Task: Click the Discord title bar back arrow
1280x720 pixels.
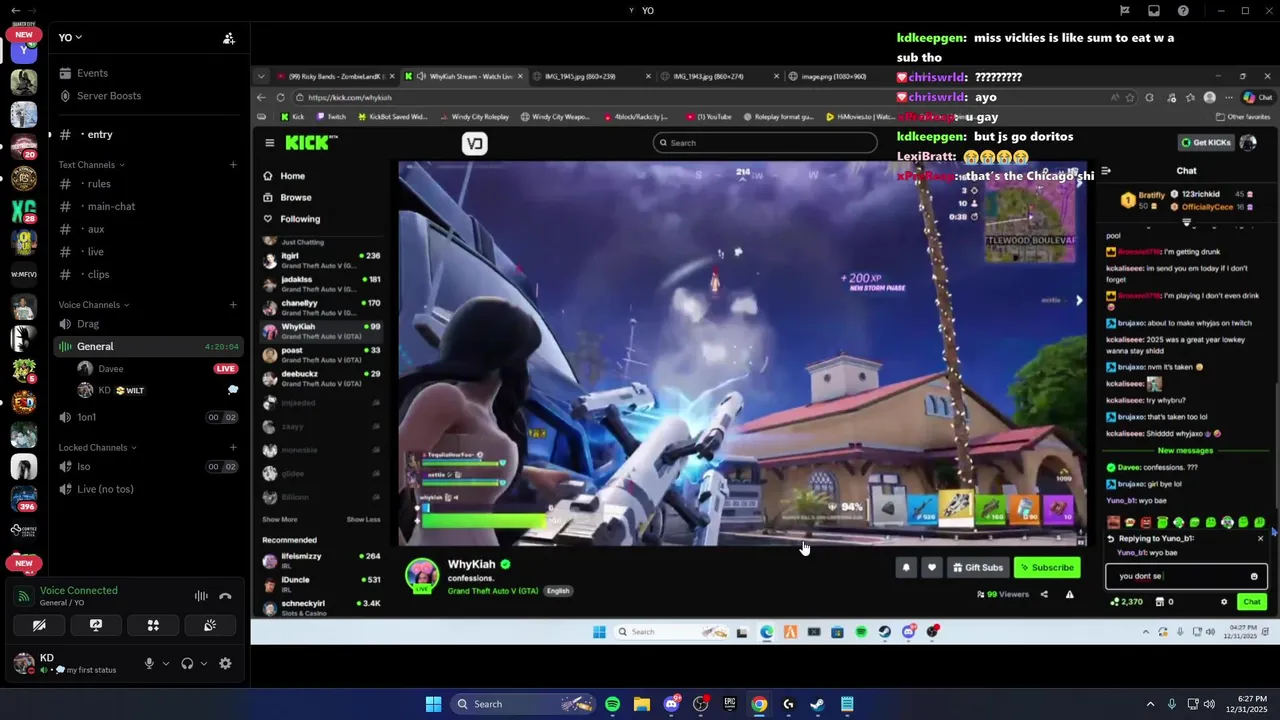Action: click(x=15, y=11)
